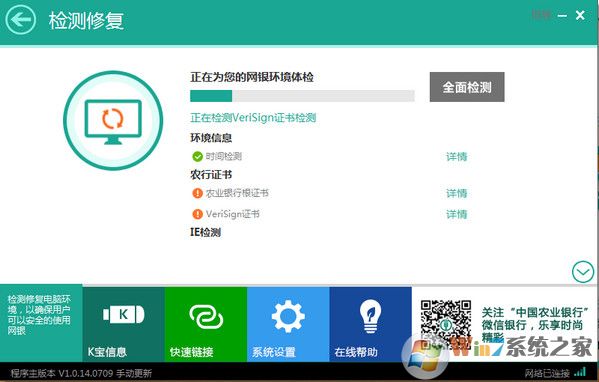Viewport: 599px width, 382px height.
Task: Click the 时间检测 item text
Action: point(223,156)
